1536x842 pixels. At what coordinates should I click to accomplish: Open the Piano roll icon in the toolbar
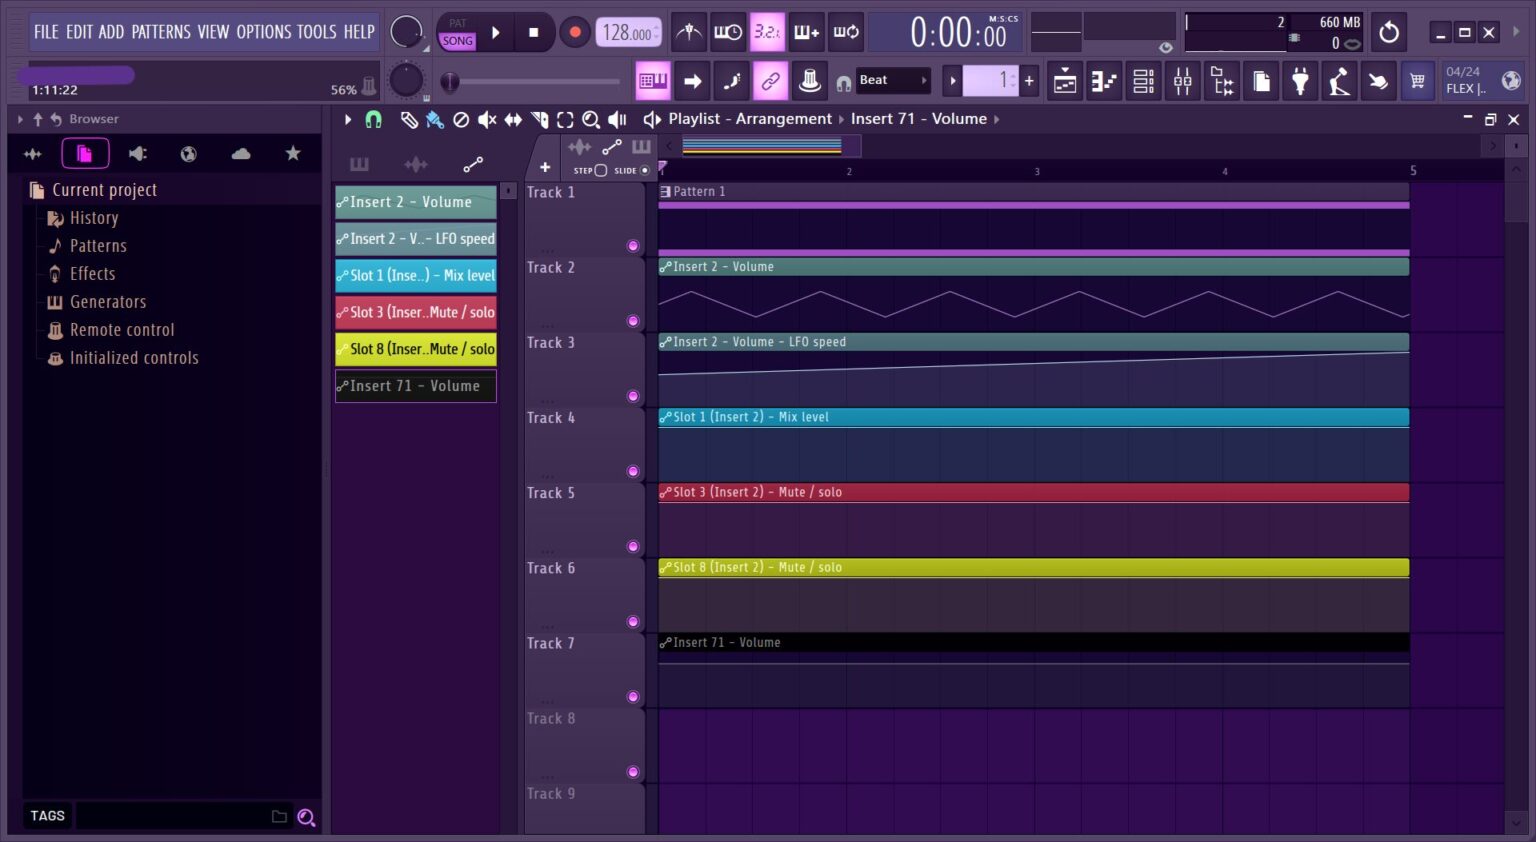click(1104, 80)
